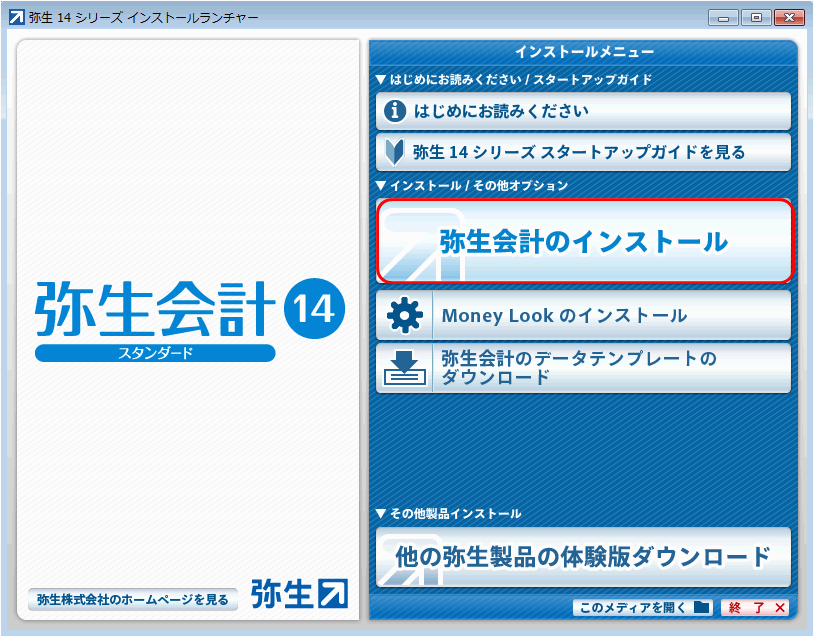Launch Money Look のインストール

click(583, 315)
